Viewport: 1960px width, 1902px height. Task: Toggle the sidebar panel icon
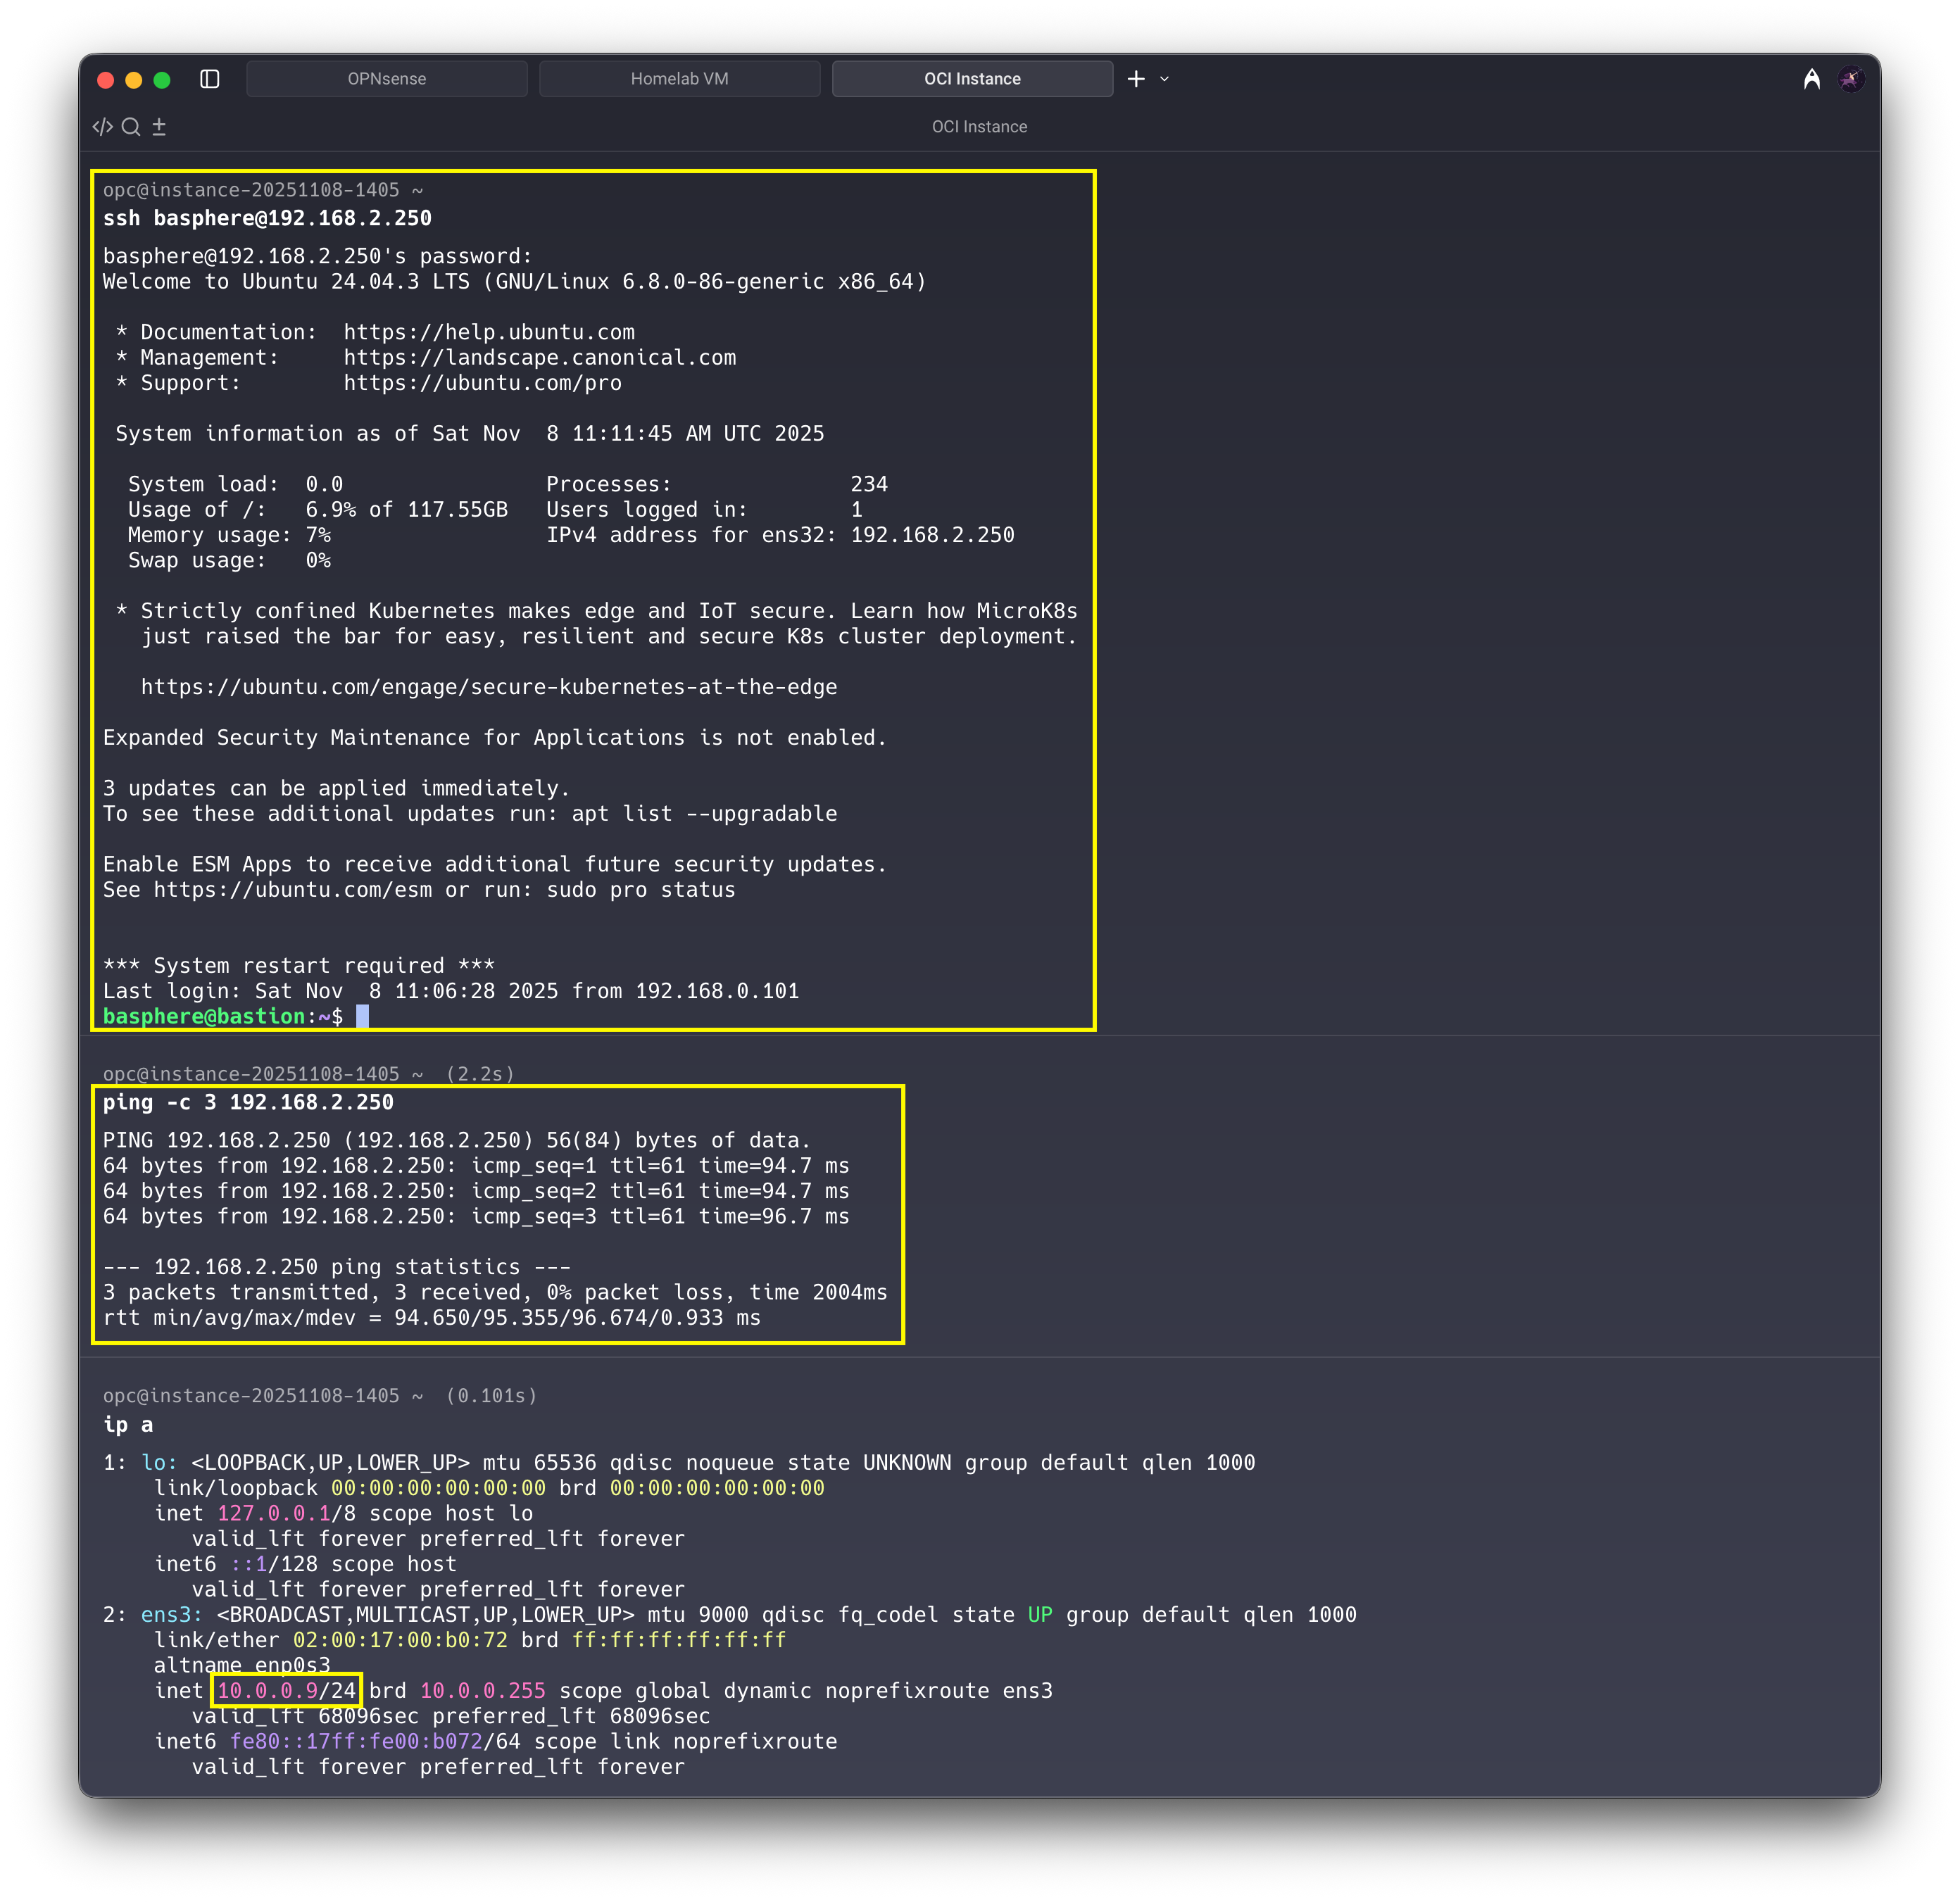(x=209, y=79)
